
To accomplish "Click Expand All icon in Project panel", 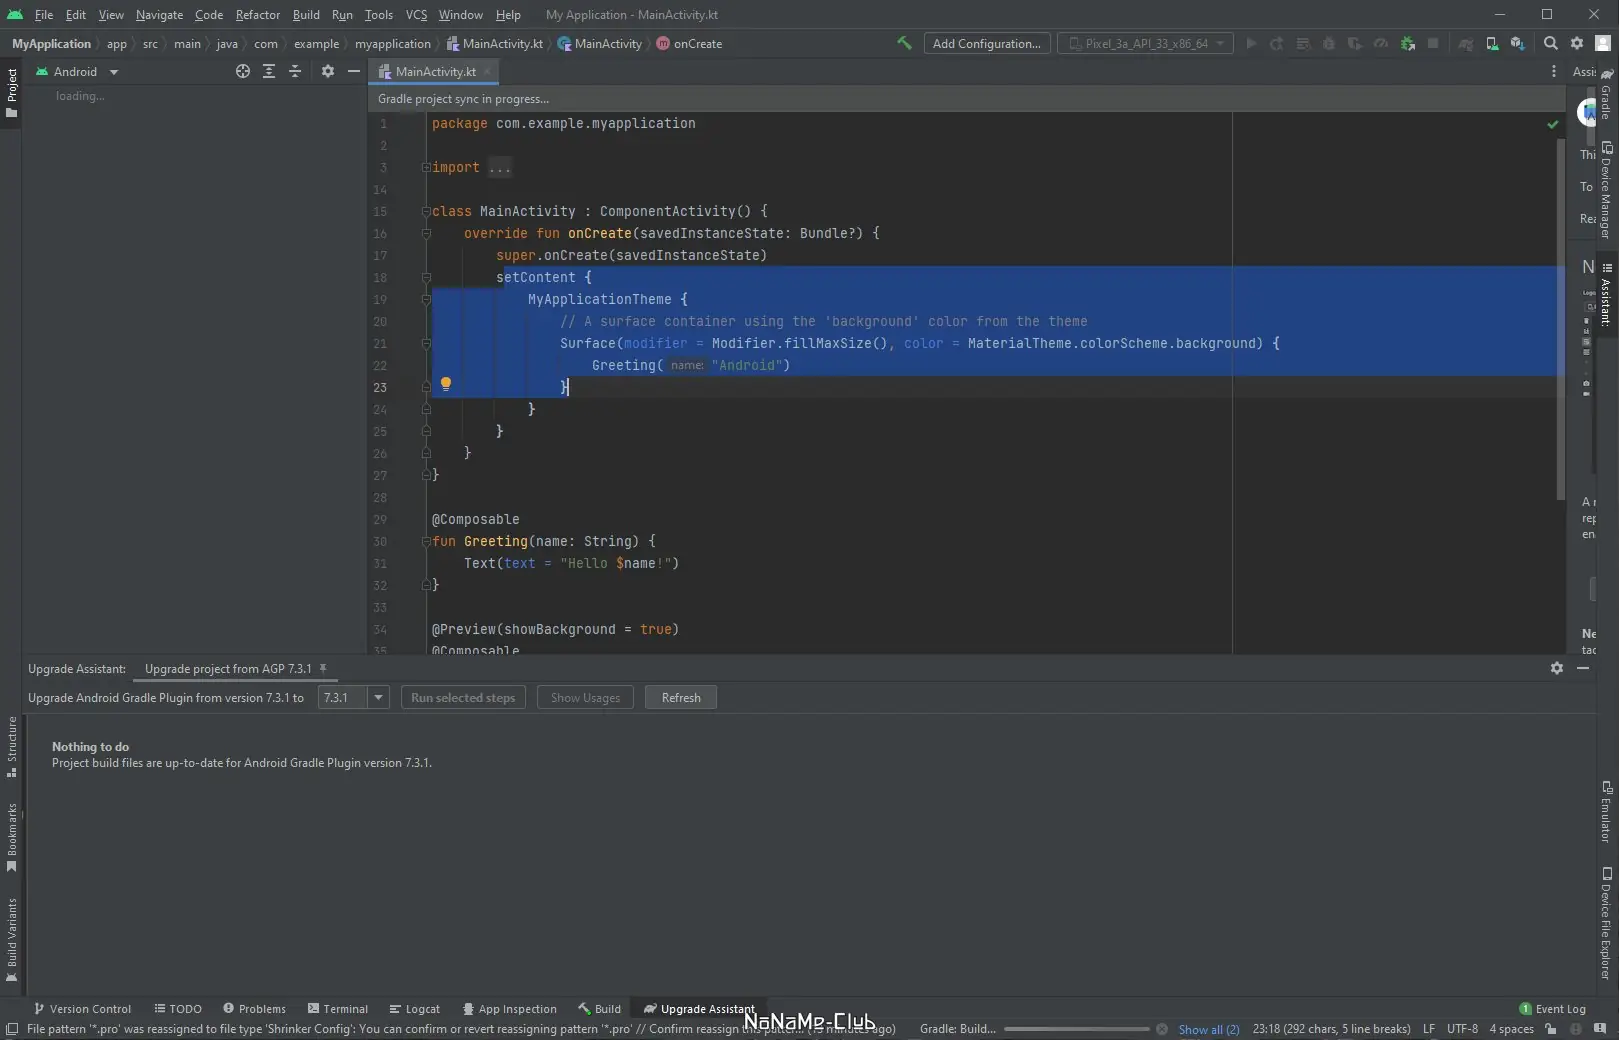I will click(x=269, y=71).
